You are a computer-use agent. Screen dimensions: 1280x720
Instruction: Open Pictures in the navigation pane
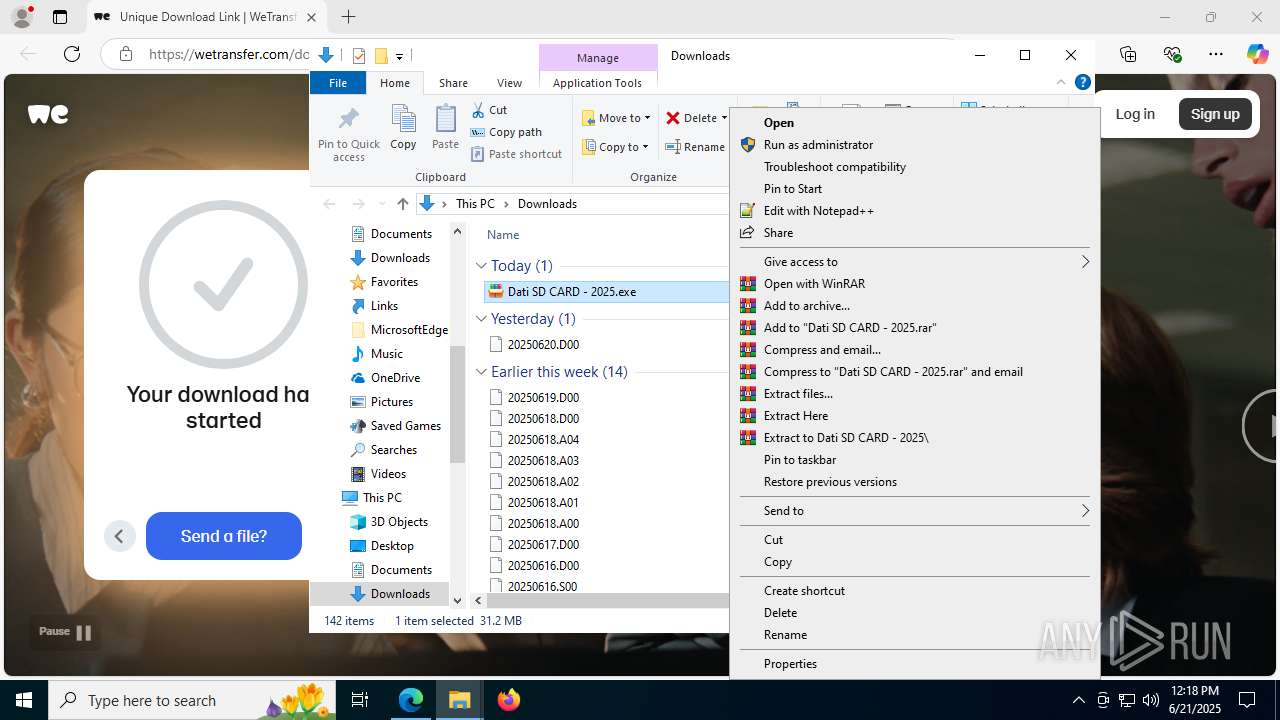[x=391, y=402]
